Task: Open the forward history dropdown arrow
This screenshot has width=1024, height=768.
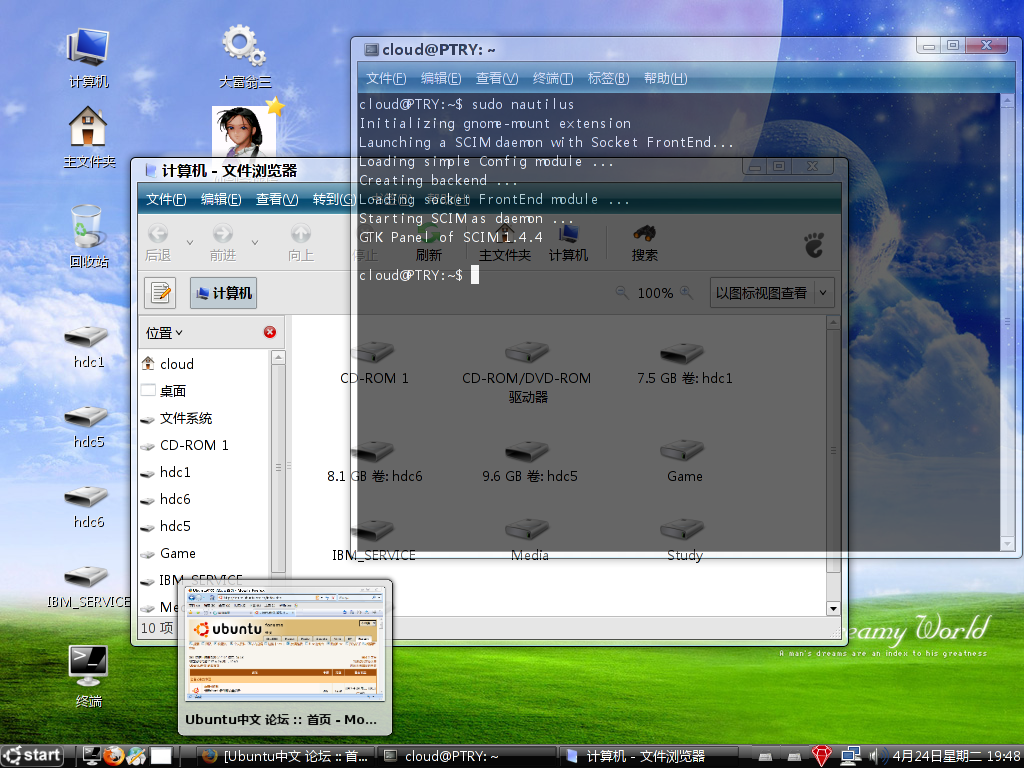Action: [x=255, y=242]
